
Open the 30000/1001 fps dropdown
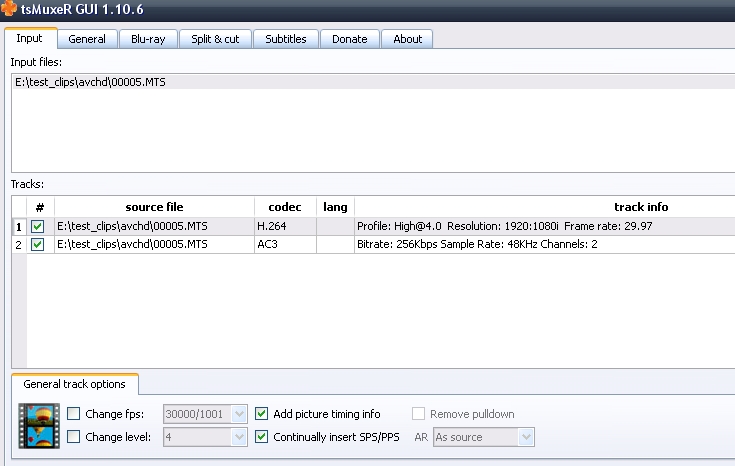[x=205, y=414]
